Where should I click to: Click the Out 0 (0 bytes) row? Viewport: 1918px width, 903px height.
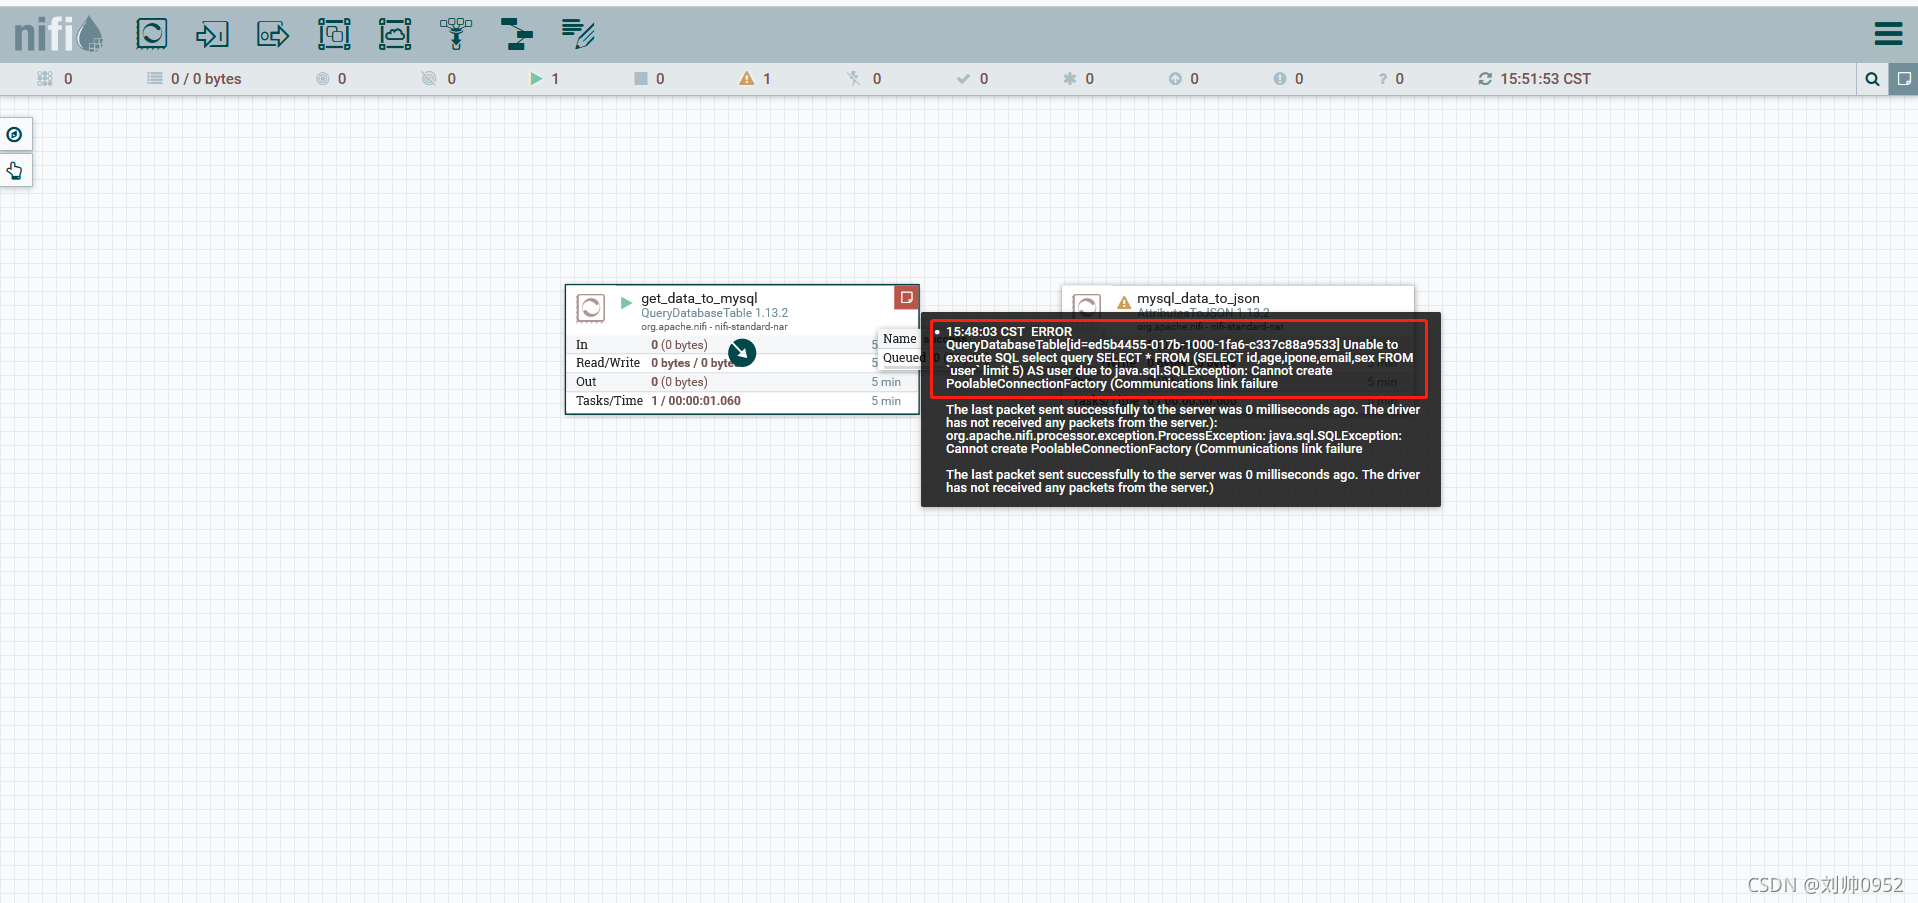(x=741, y=382)
